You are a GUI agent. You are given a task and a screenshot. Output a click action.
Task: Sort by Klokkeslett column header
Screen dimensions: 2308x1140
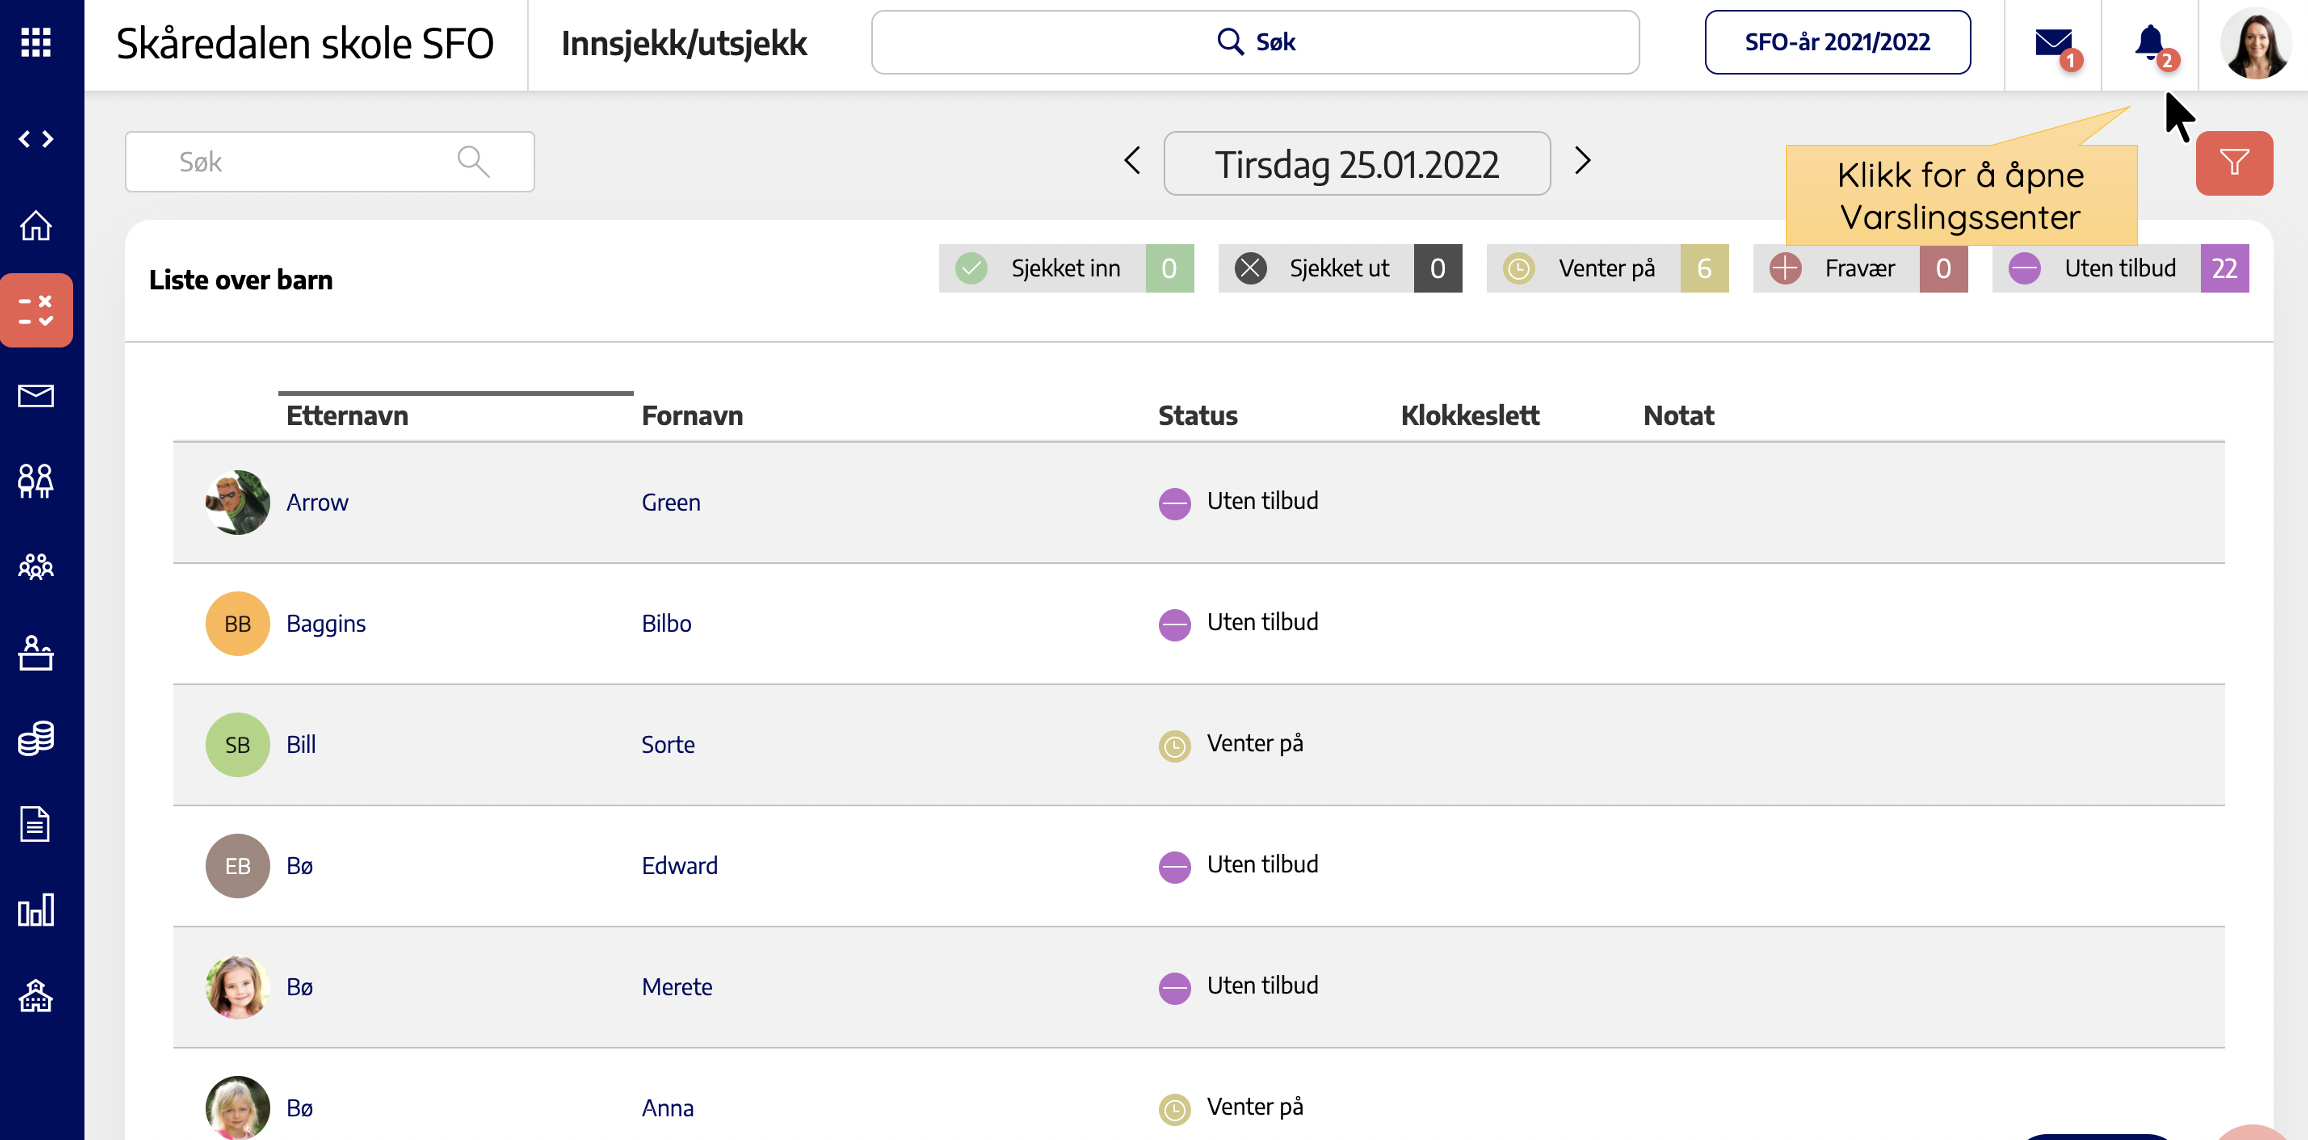point(1470,416)
